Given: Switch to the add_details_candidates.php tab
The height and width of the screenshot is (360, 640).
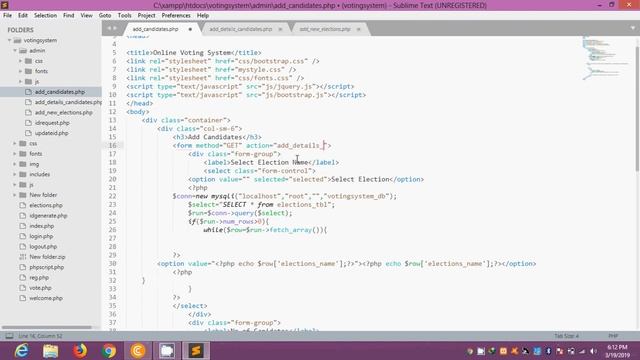Looking at the screenshot, I should [x=240, y=29].
